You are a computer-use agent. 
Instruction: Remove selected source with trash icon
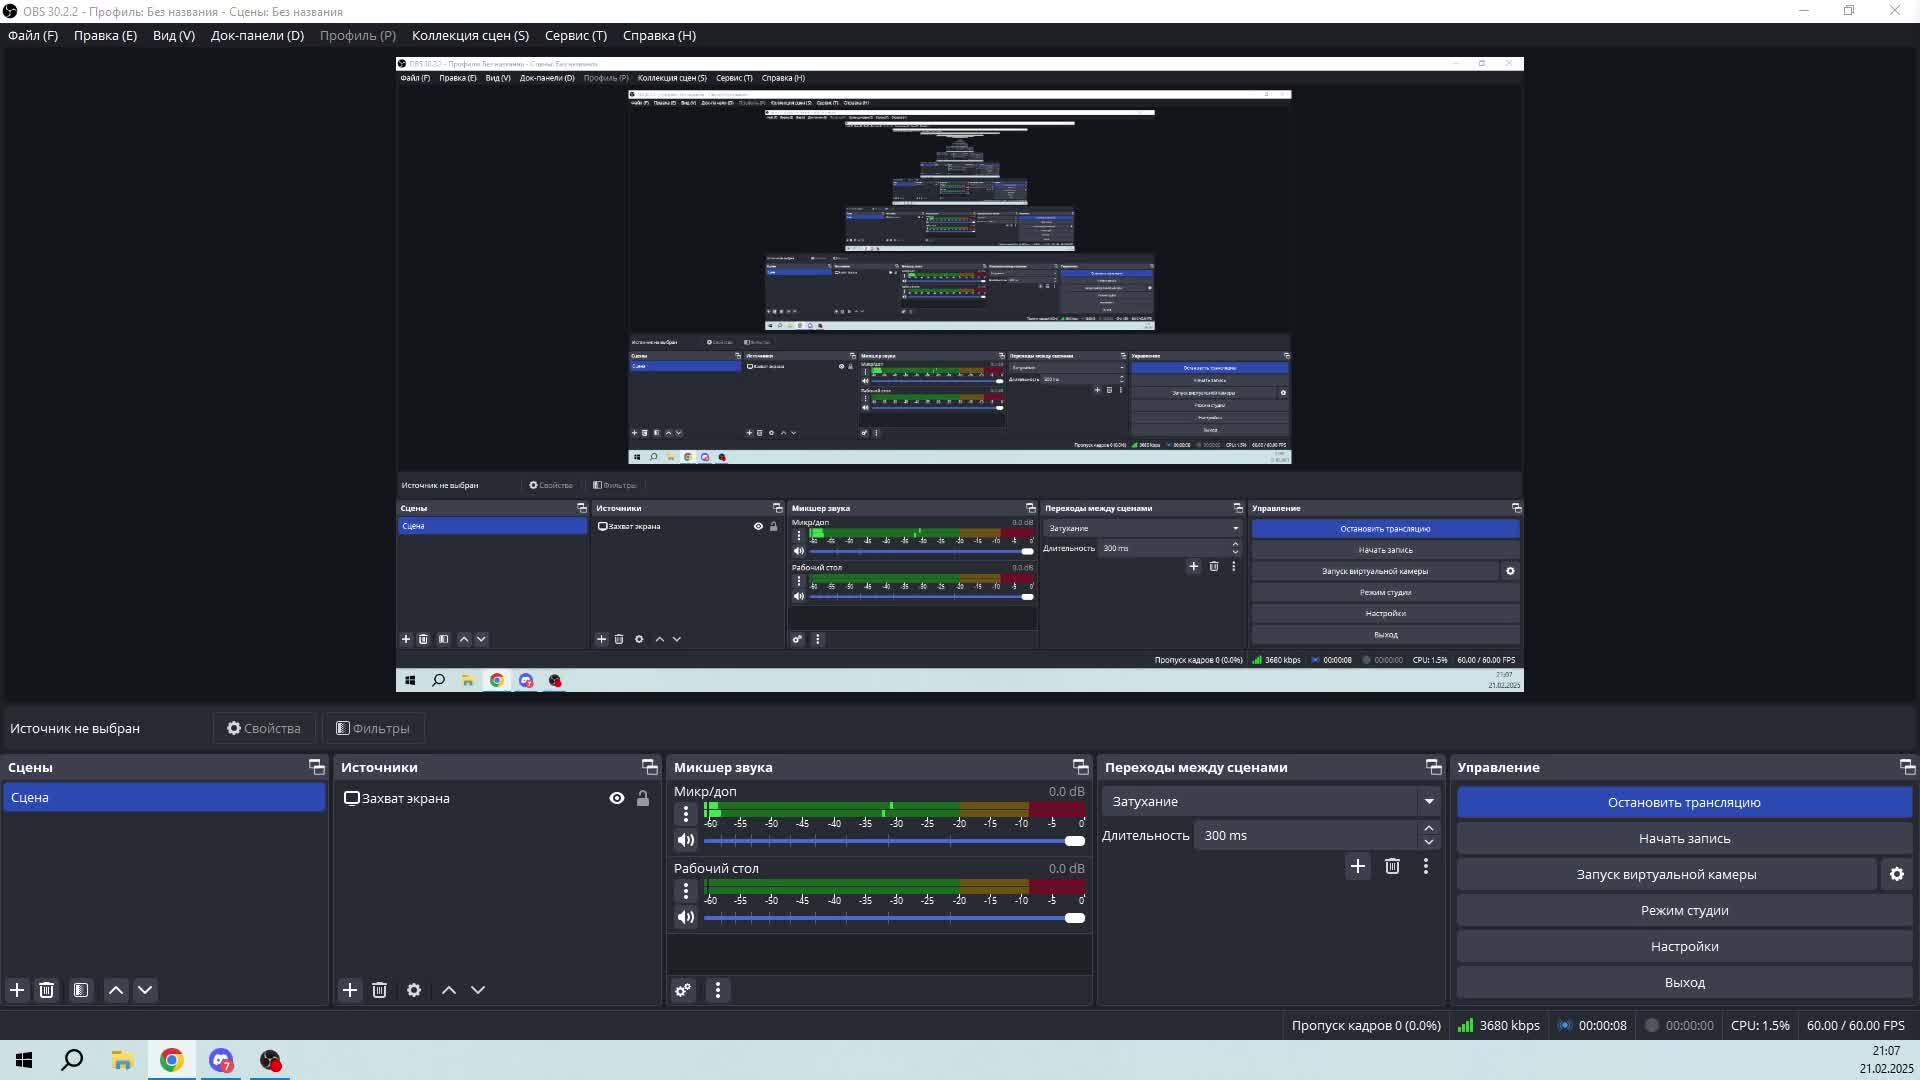[x=379, y=990]
